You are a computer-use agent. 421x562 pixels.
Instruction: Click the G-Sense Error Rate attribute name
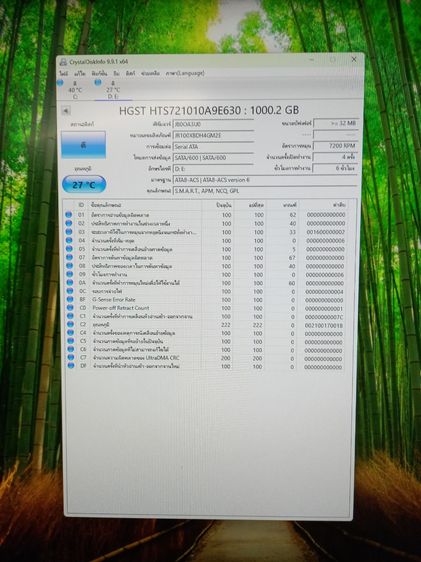tap(114, 300)
